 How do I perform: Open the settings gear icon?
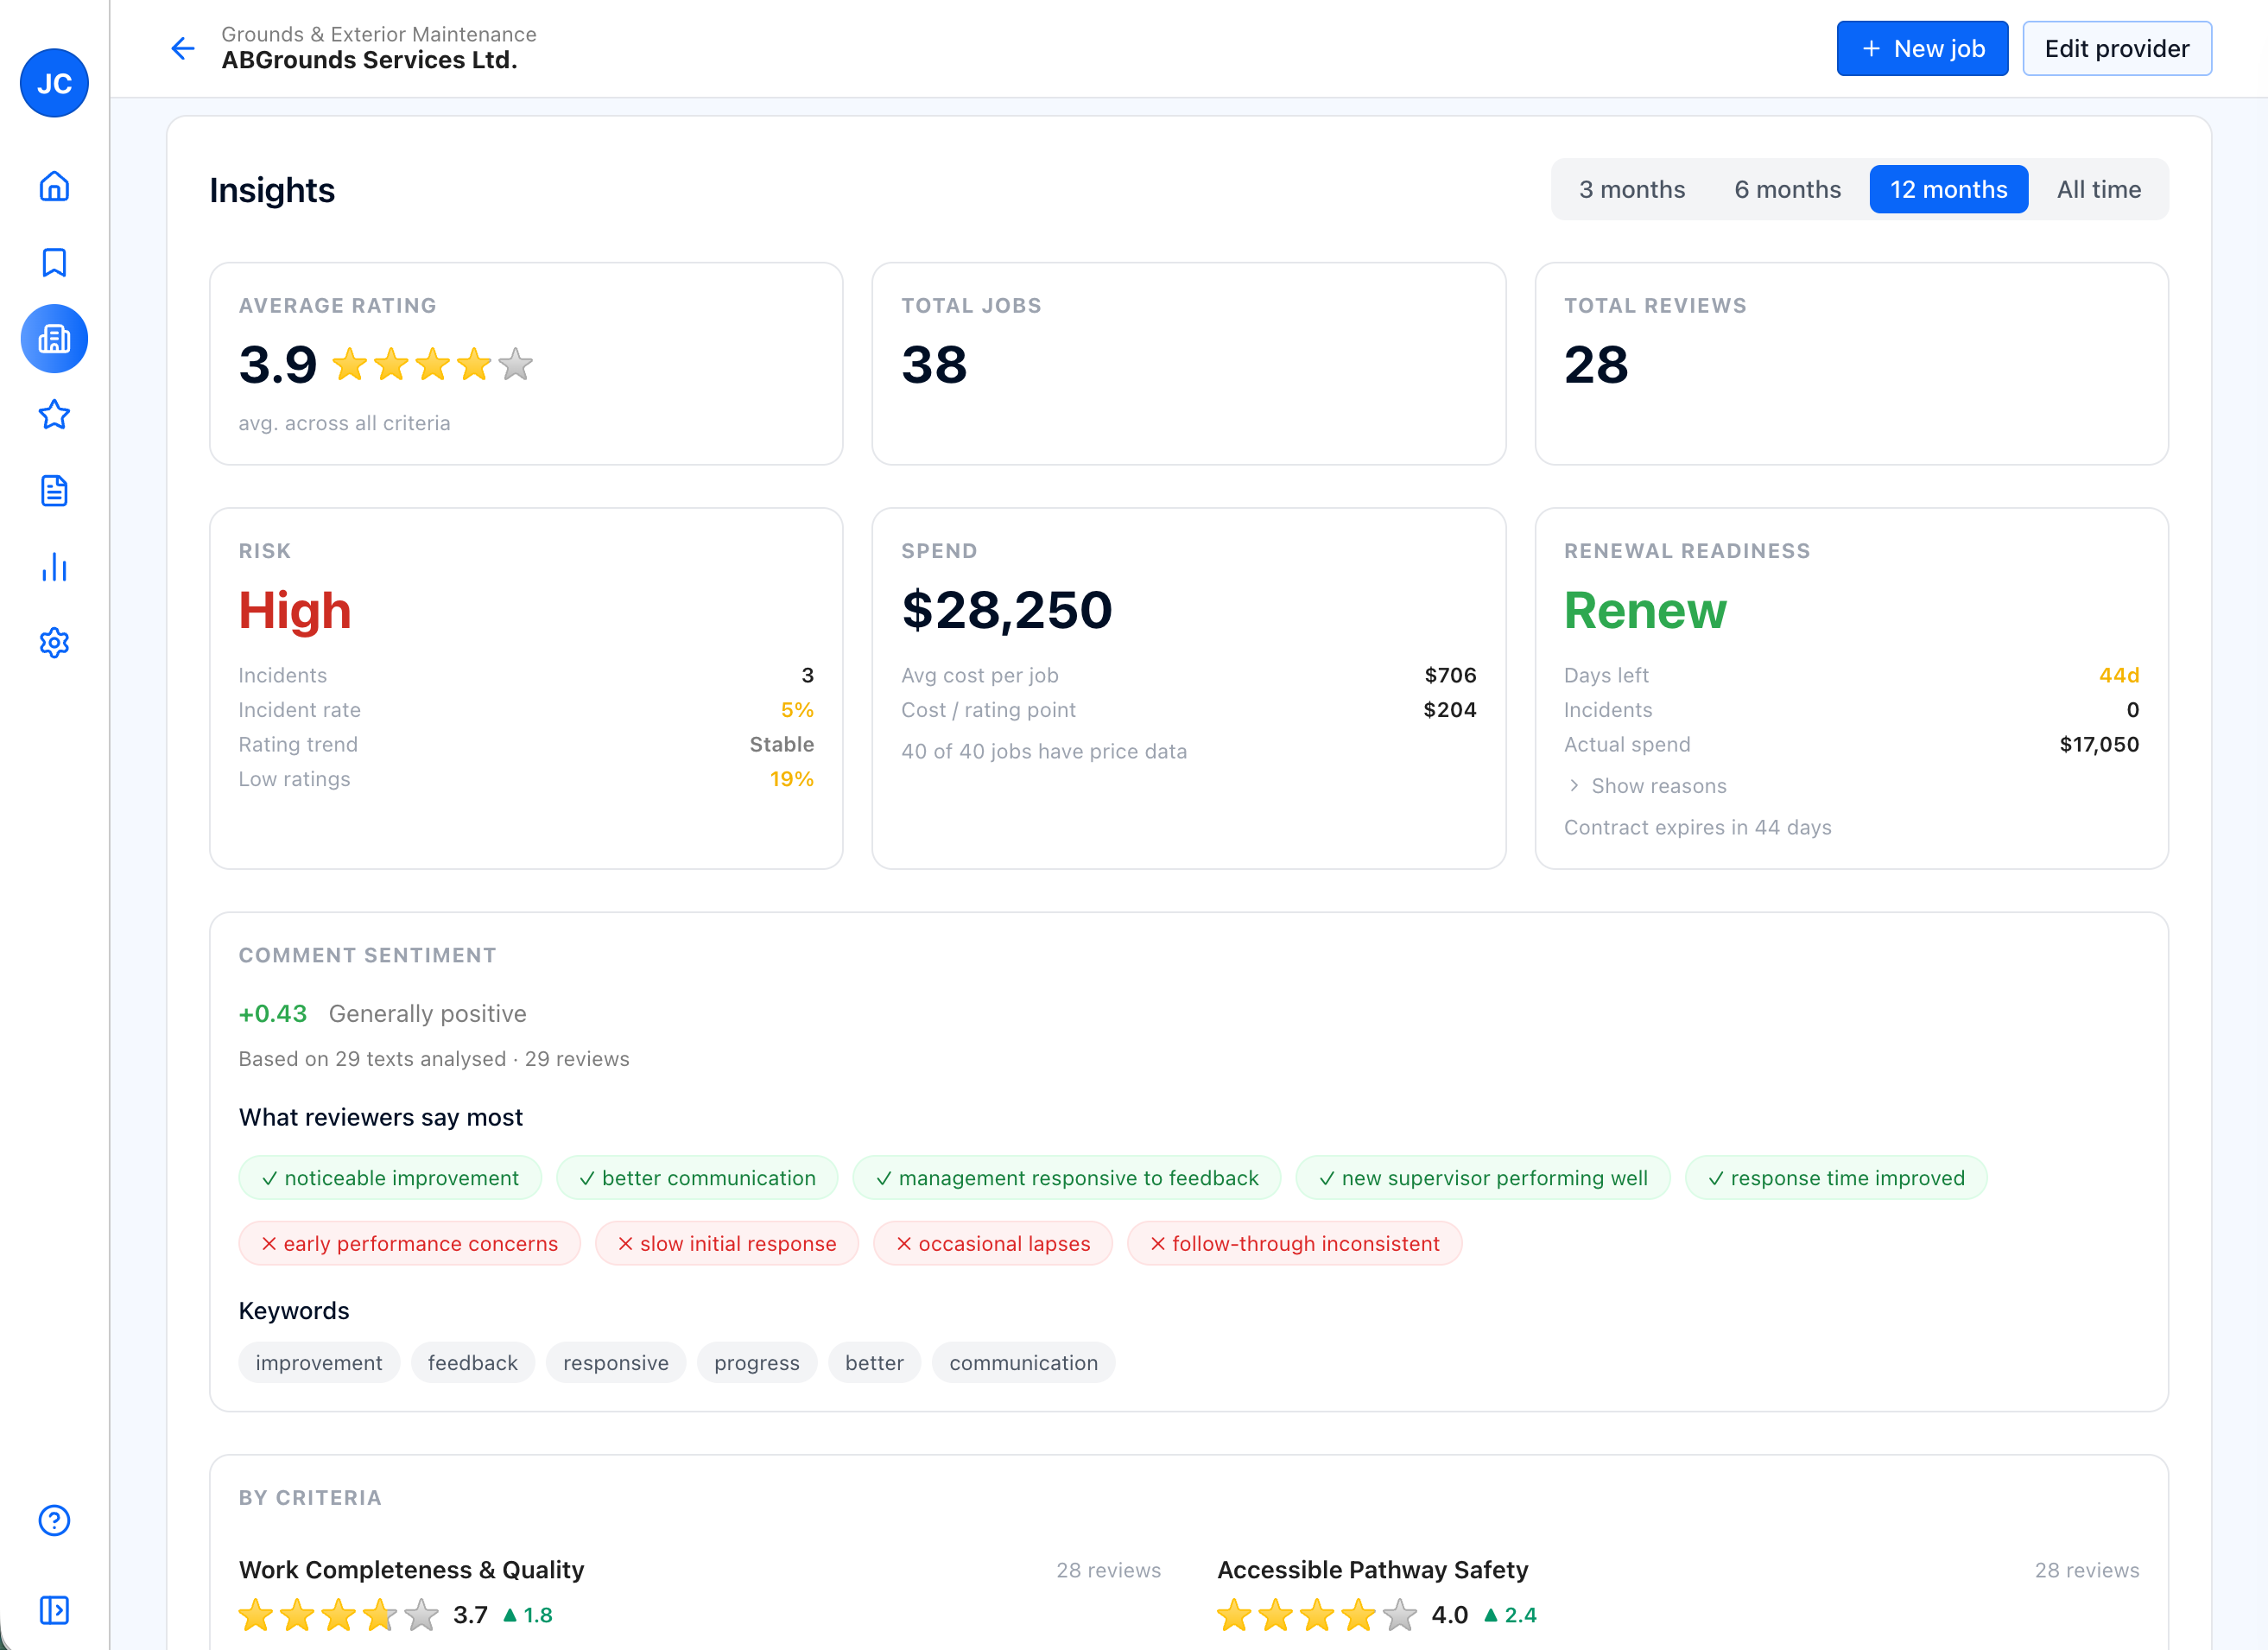[x=54, y=643]
